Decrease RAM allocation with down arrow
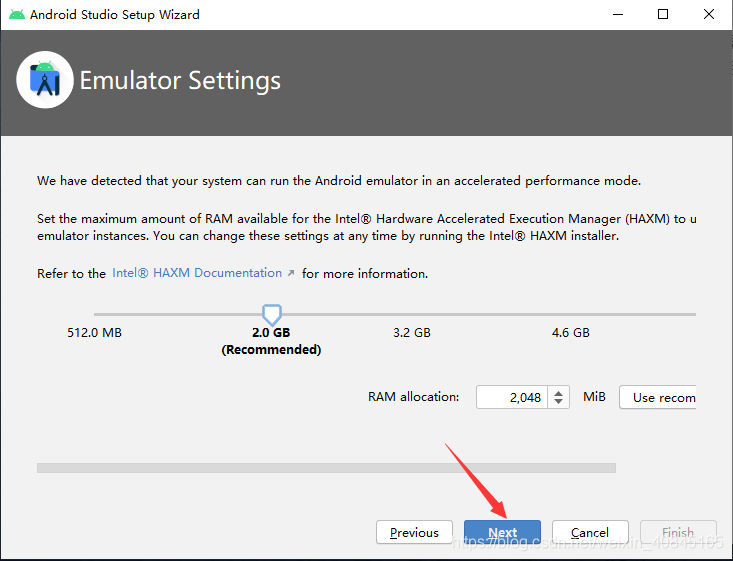 tap(558, 402)
